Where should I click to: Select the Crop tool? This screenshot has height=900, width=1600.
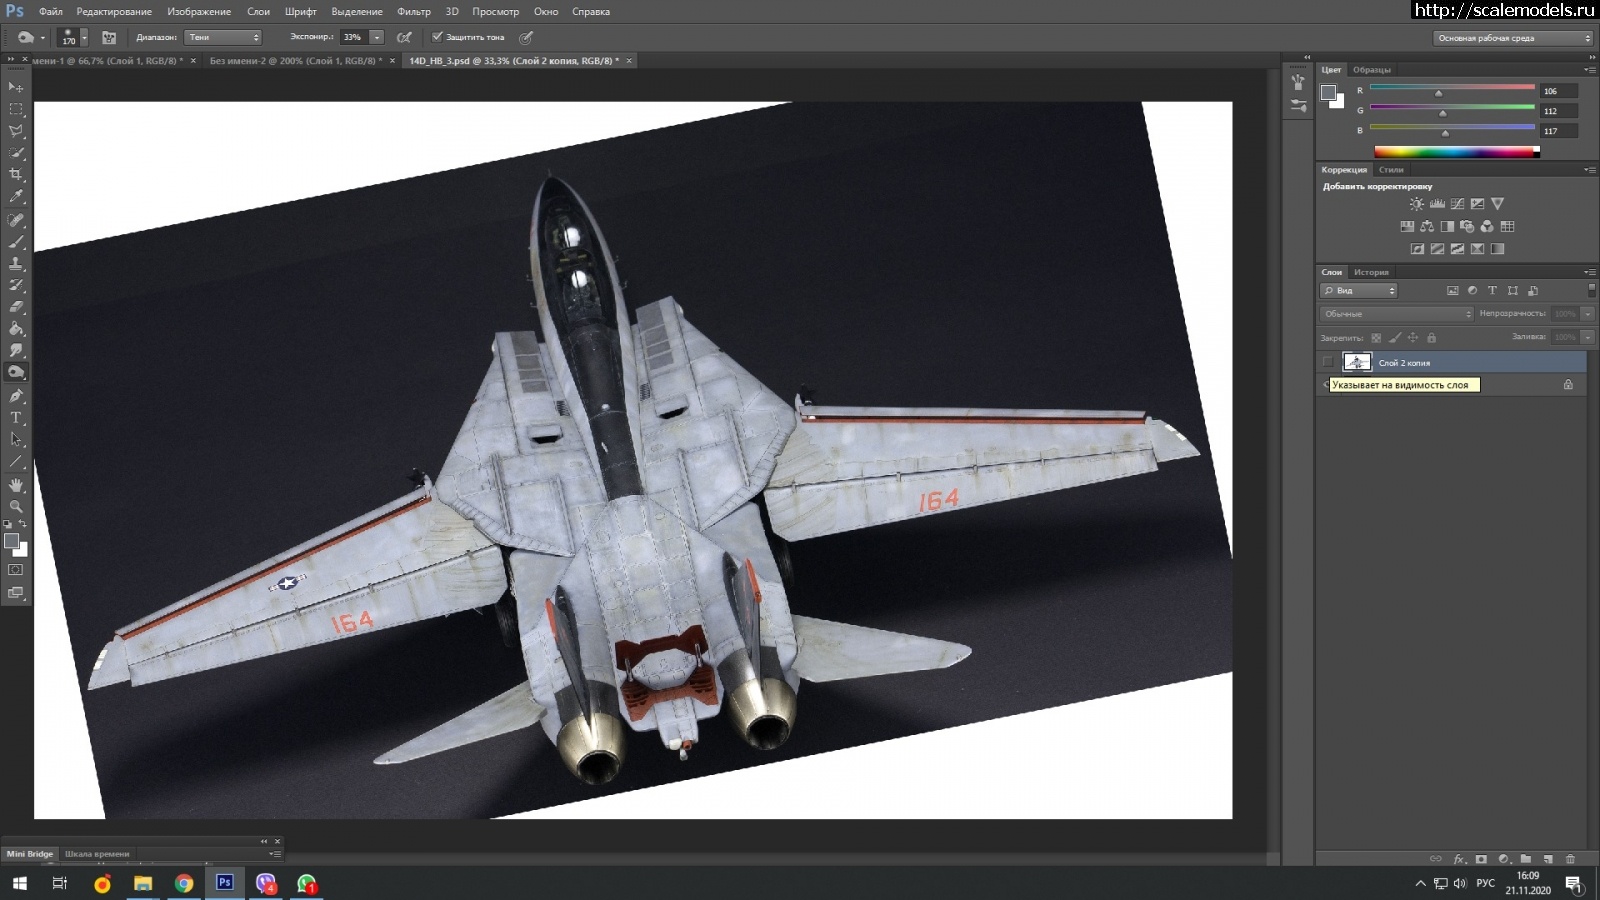click(x=16, y=174)
